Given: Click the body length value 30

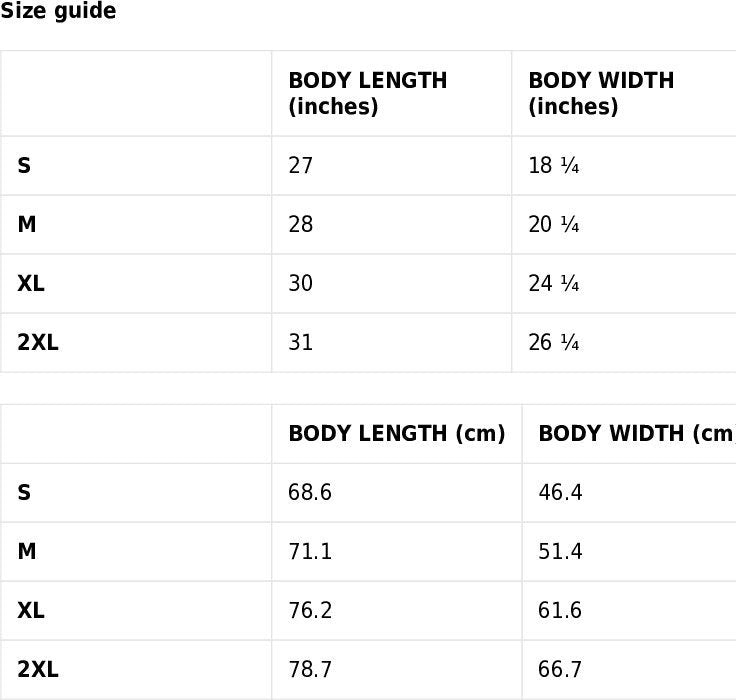Looking at the screenshot, I should [x=300, y=284].
